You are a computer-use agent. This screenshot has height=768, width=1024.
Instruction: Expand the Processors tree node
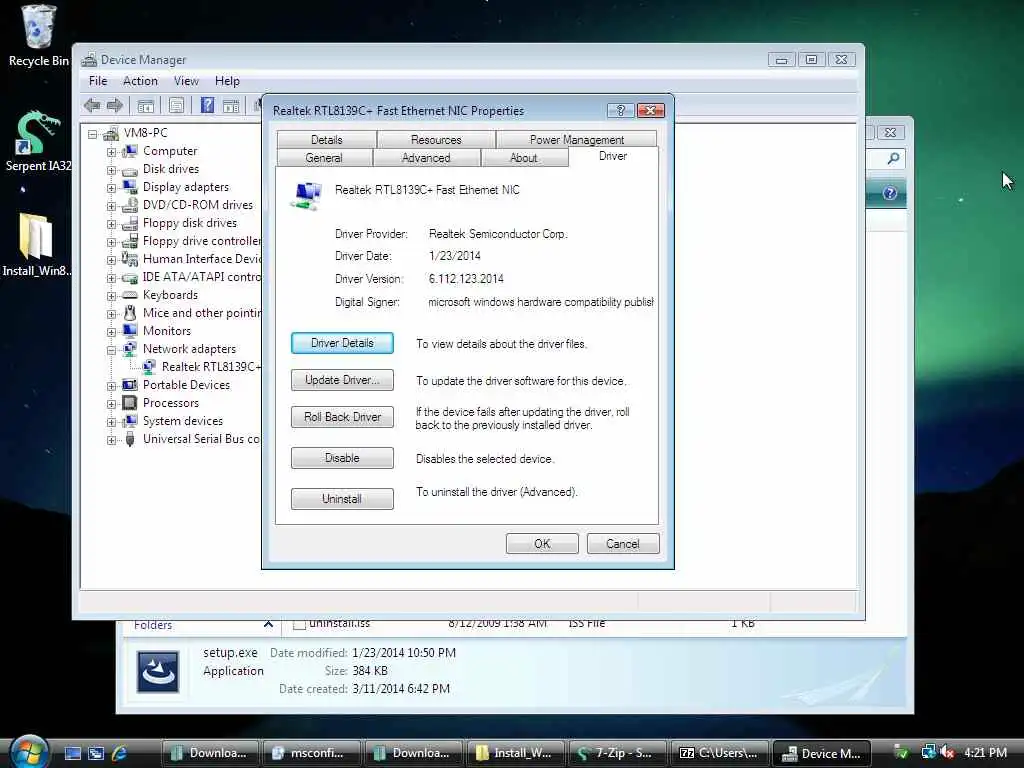tap(111, 404)
